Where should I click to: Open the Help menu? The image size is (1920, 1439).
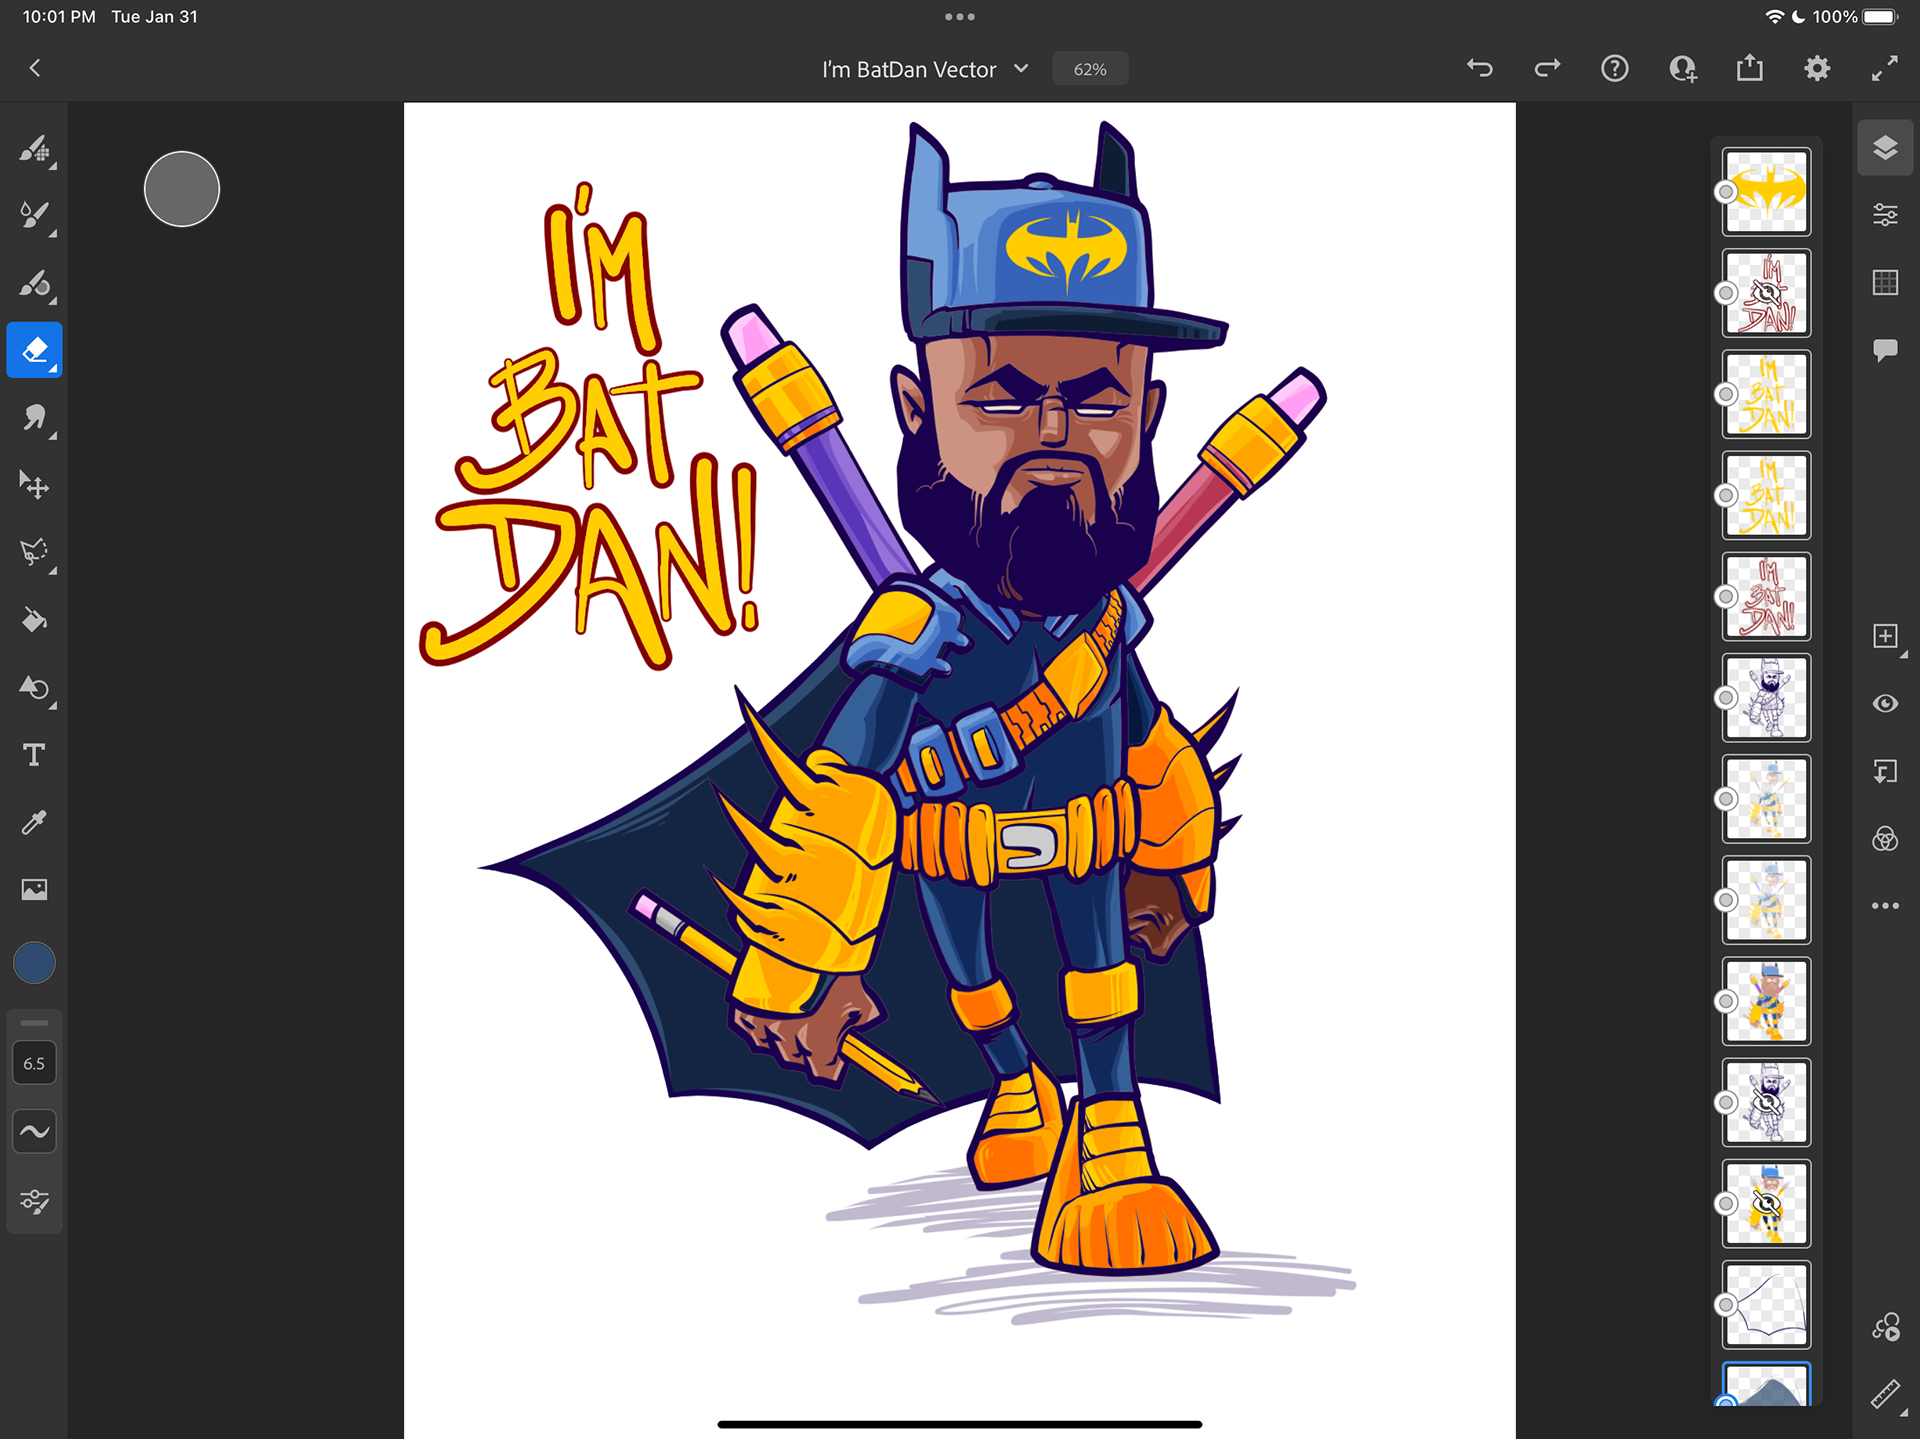coord(1615,68)
